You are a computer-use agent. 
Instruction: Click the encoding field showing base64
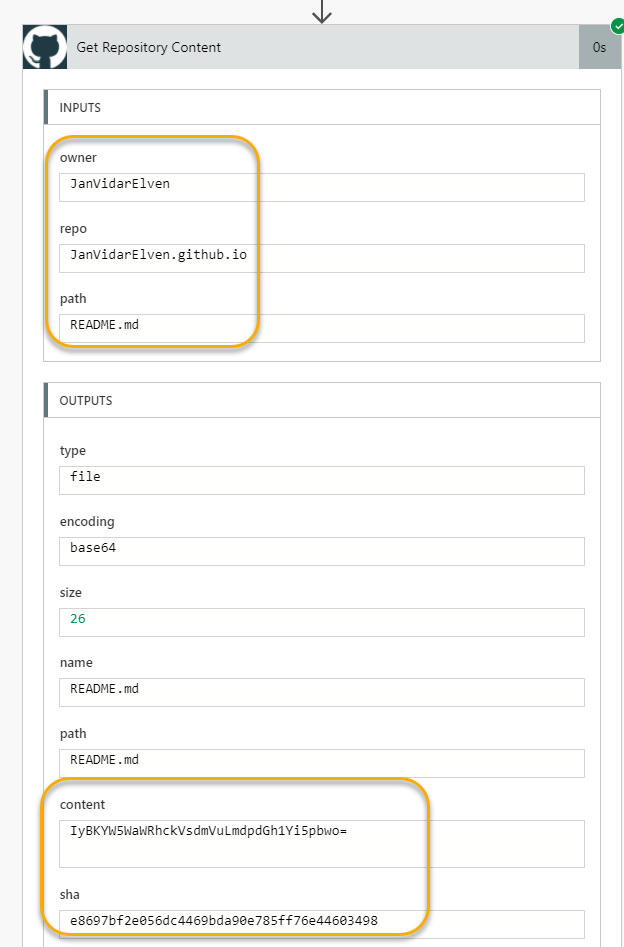[322, 551]
